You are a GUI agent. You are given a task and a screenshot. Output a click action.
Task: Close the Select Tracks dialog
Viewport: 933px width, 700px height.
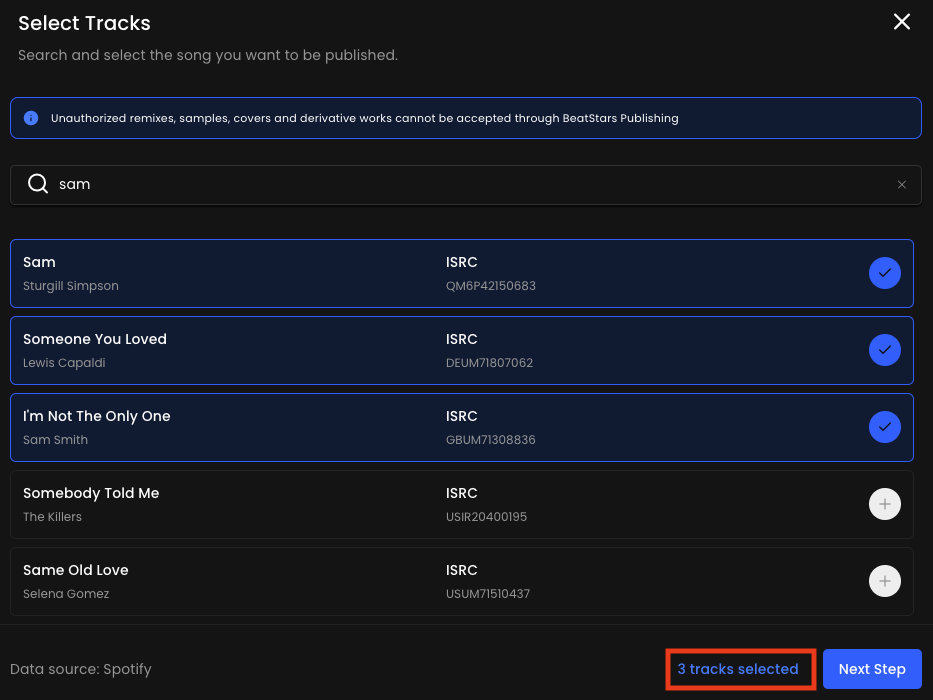coord(901,22)
